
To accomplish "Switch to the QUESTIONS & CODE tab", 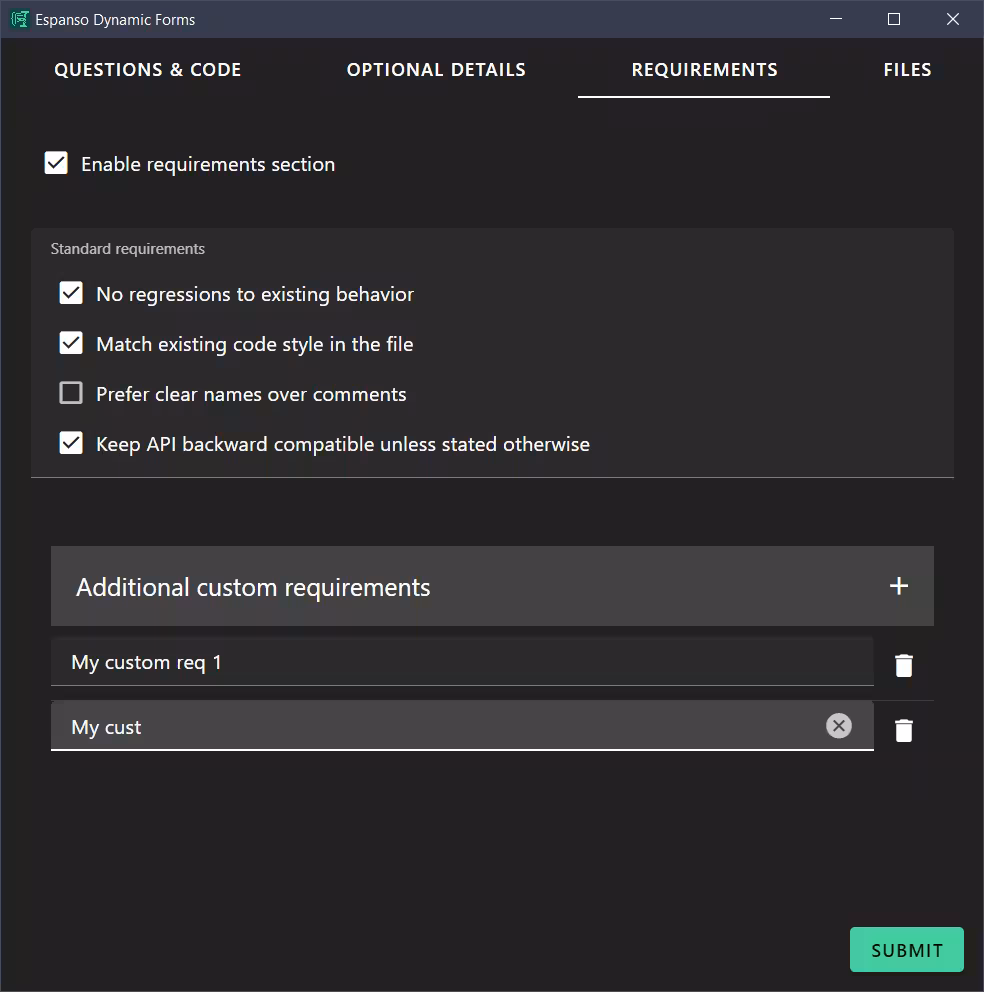I will (x=147, y=70).
